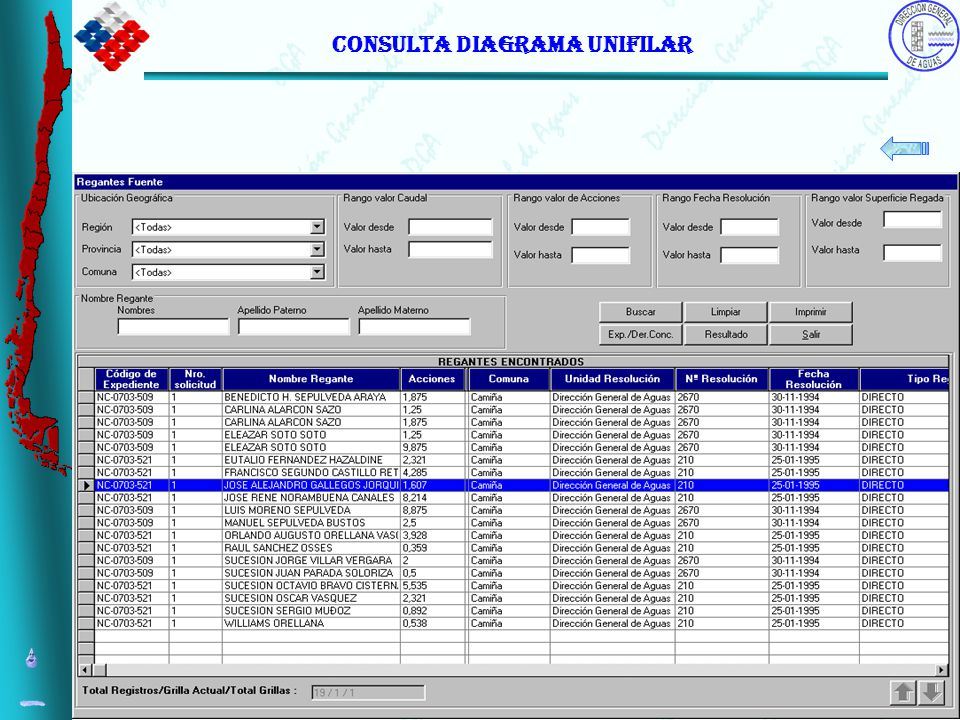Screen dimensions: 960x720
Task: Select row ORLANDO AUGUSTO ORELLANA
Action: pos(514,535)
